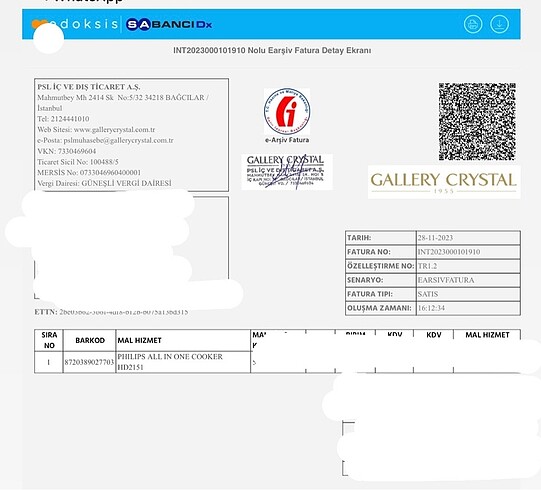Click the ETTN identifier text
541x490 pixels.
(x=111, y=312)
